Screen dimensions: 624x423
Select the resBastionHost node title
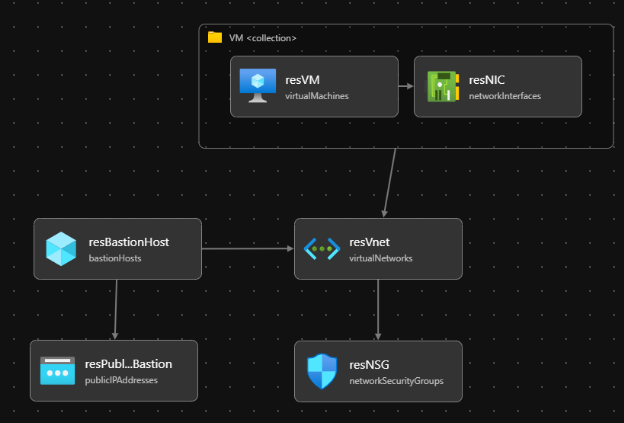click(x=129, y=242)
